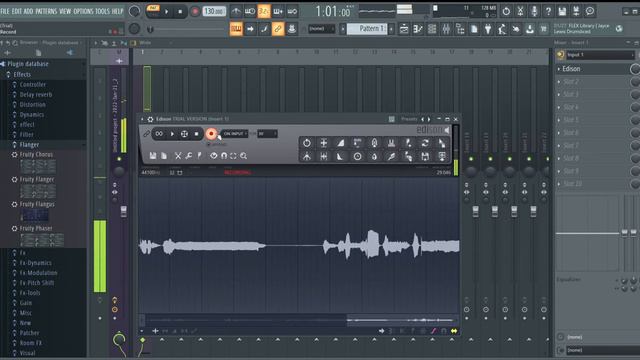
Task: Open the File menu
Action: [x=5, y=11]
